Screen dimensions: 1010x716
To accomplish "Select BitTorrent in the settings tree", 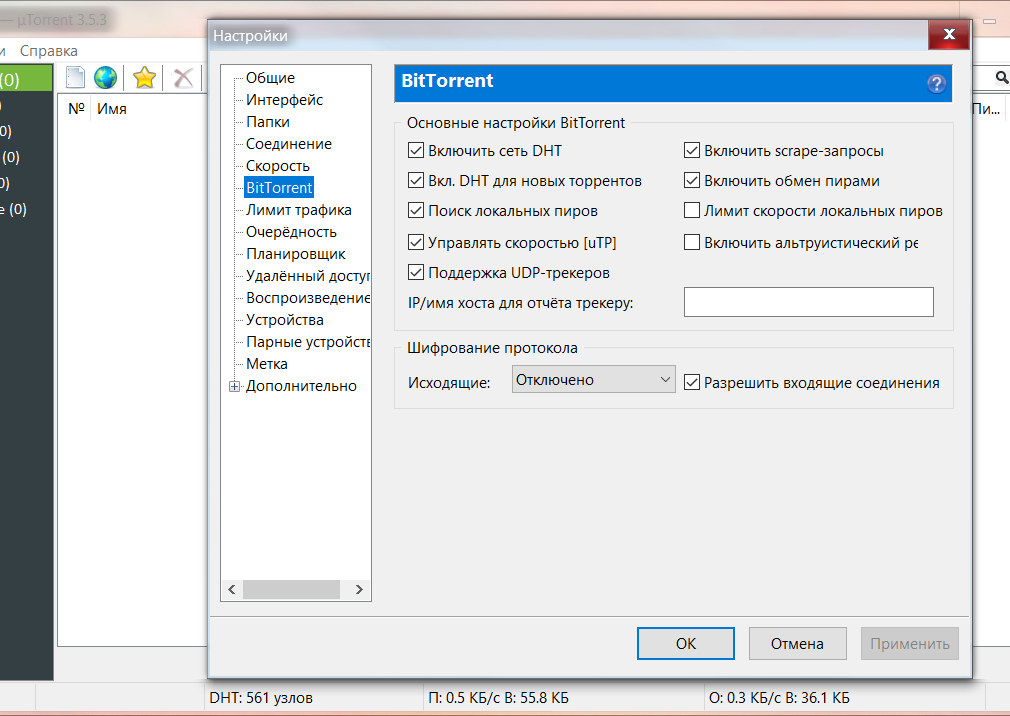I will pyautogui.click(x=279, y=188).
